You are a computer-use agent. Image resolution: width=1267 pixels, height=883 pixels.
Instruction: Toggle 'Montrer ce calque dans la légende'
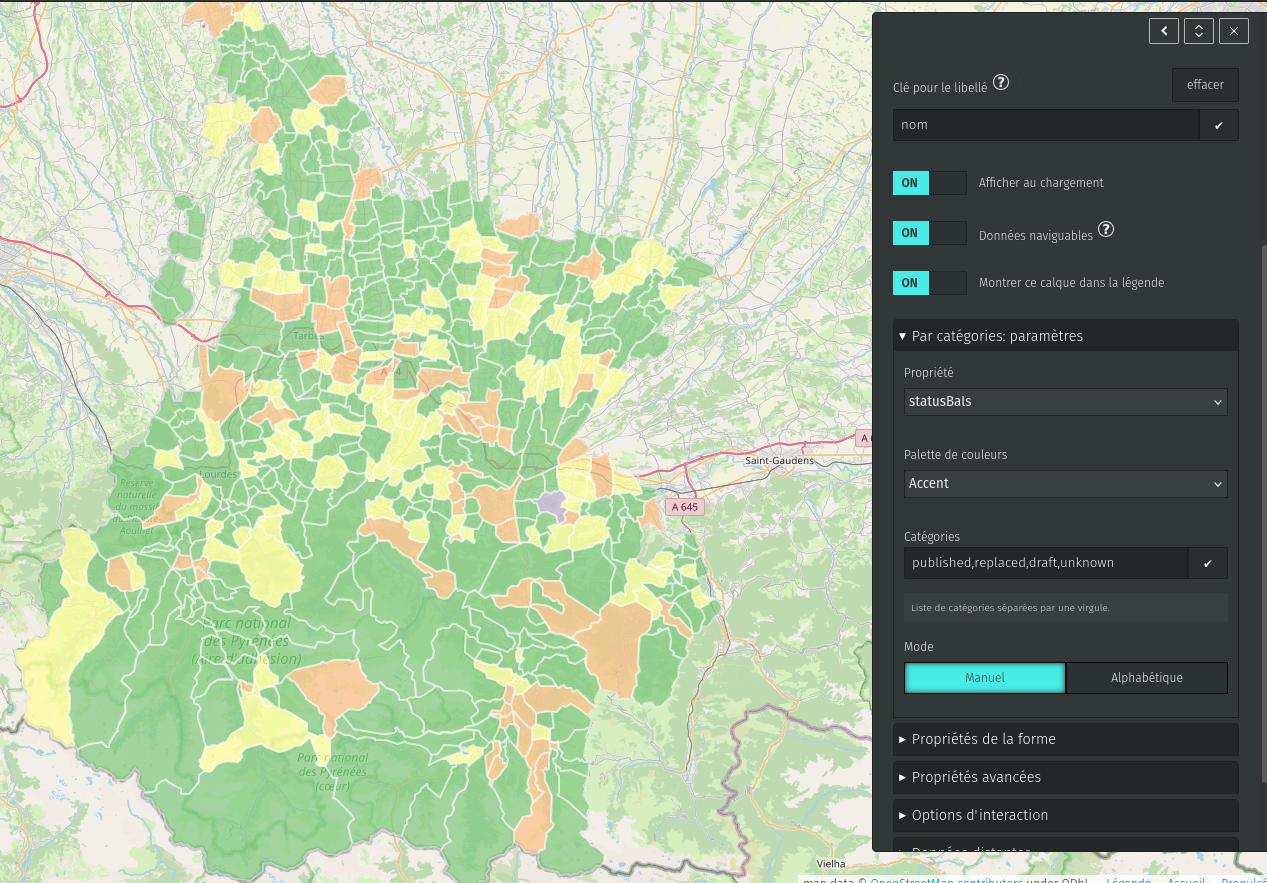[929, 283]
